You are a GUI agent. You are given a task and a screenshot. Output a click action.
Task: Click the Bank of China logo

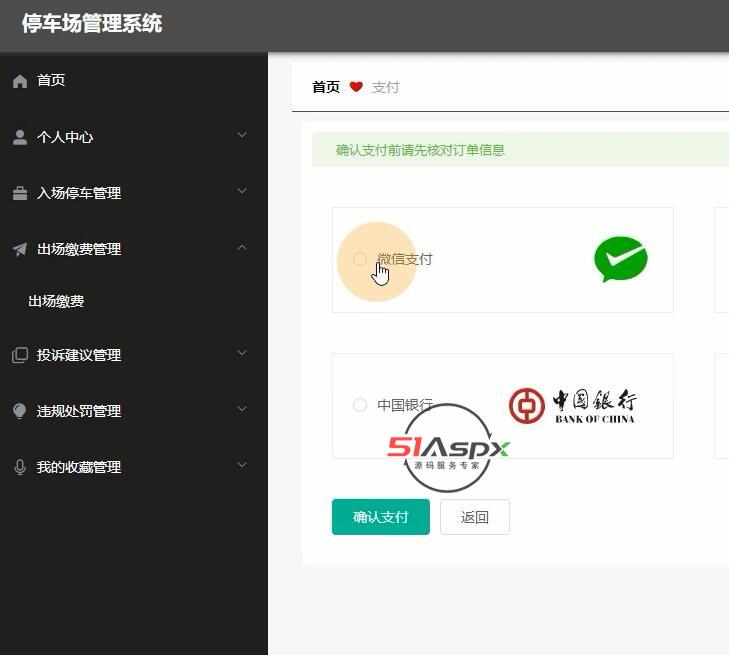[572, 406]
